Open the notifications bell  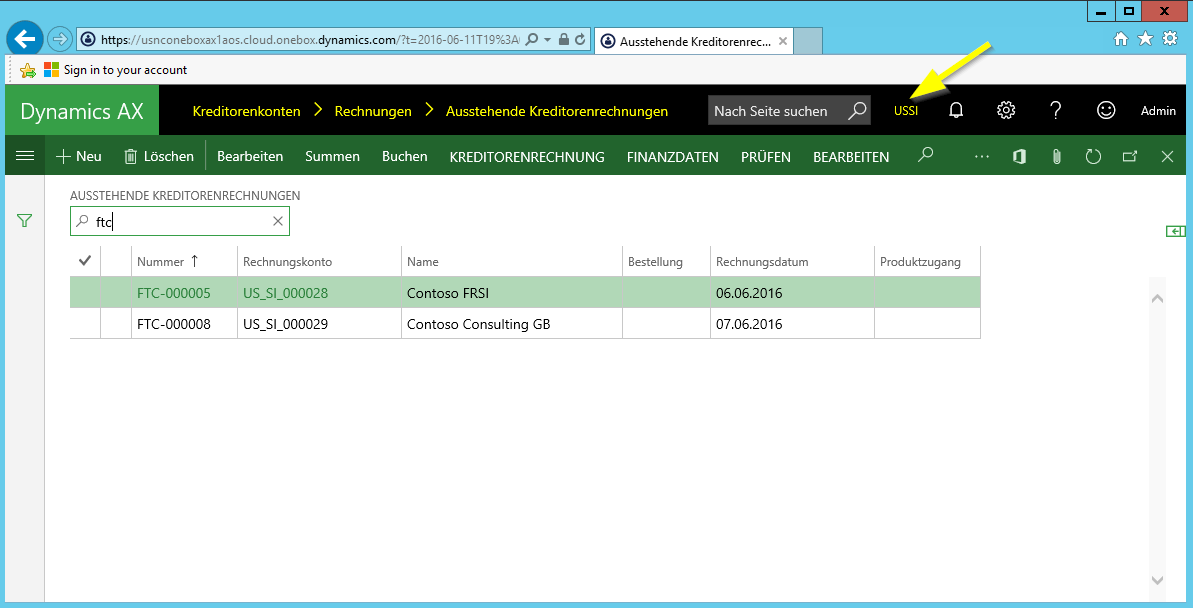coord(956,111)
